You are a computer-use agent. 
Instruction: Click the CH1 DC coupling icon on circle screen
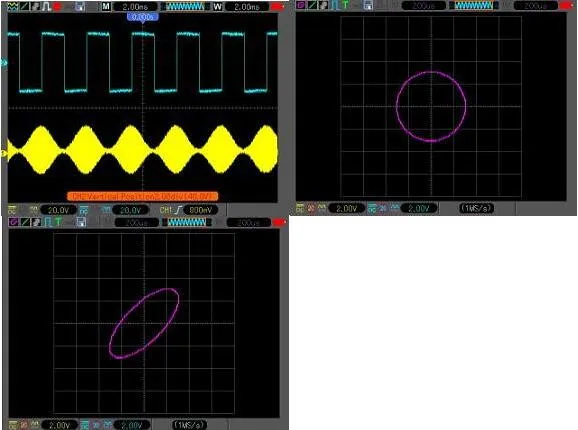(300, 208)
